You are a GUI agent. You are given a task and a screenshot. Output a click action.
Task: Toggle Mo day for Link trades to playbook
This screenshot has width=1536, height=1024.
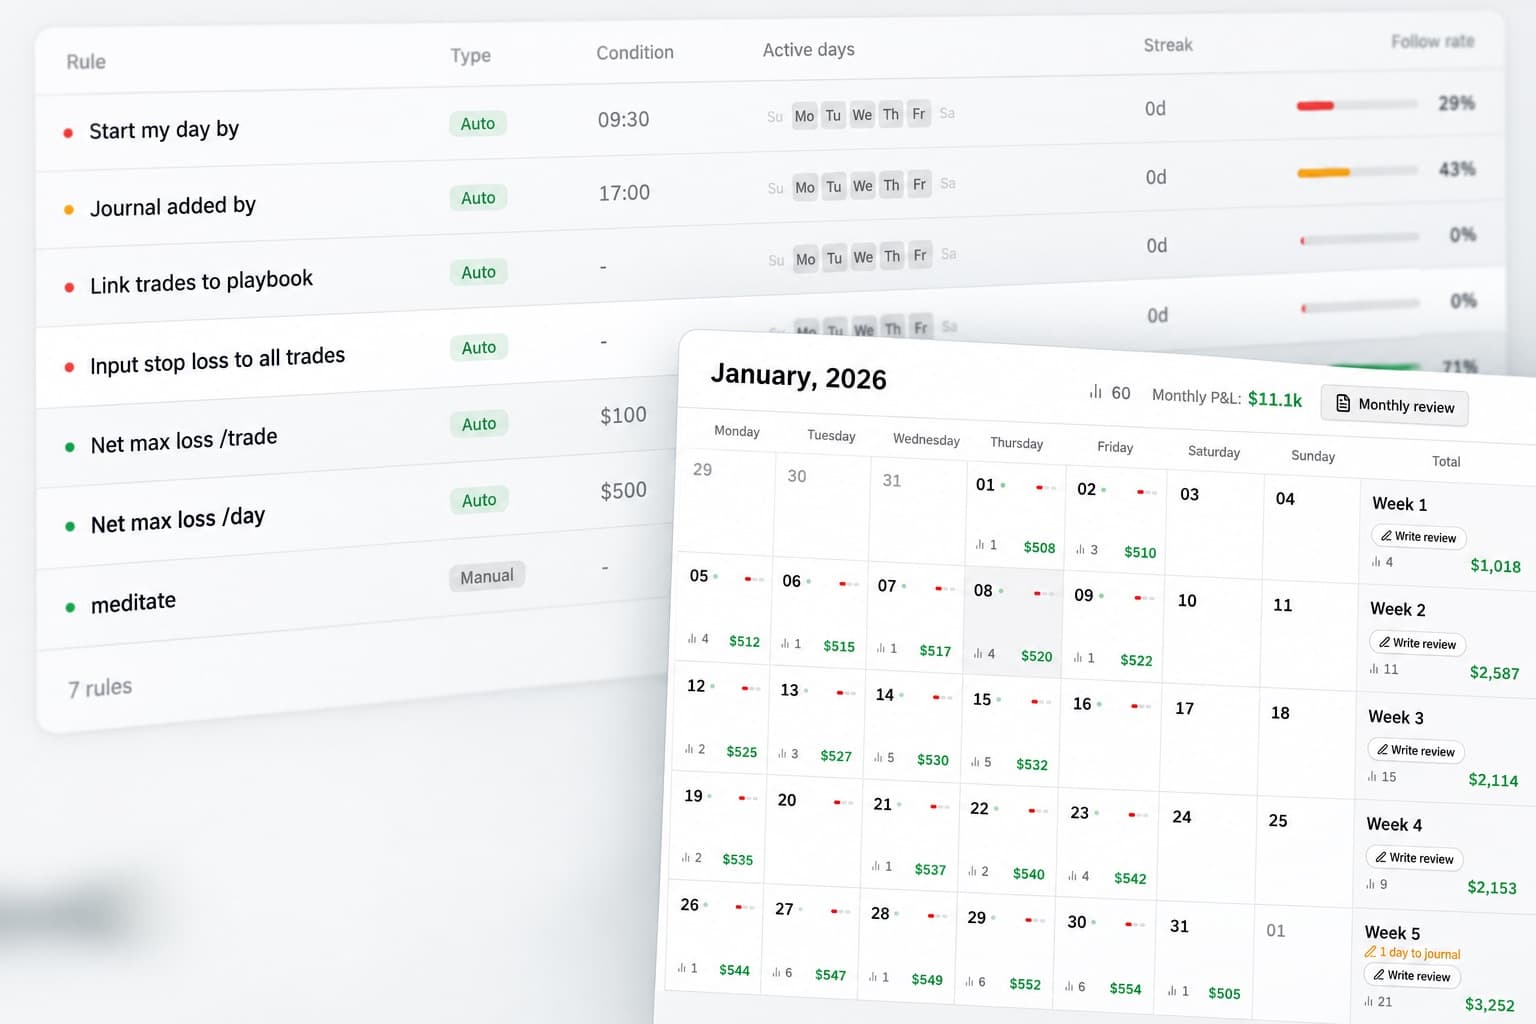click(805, 259)
